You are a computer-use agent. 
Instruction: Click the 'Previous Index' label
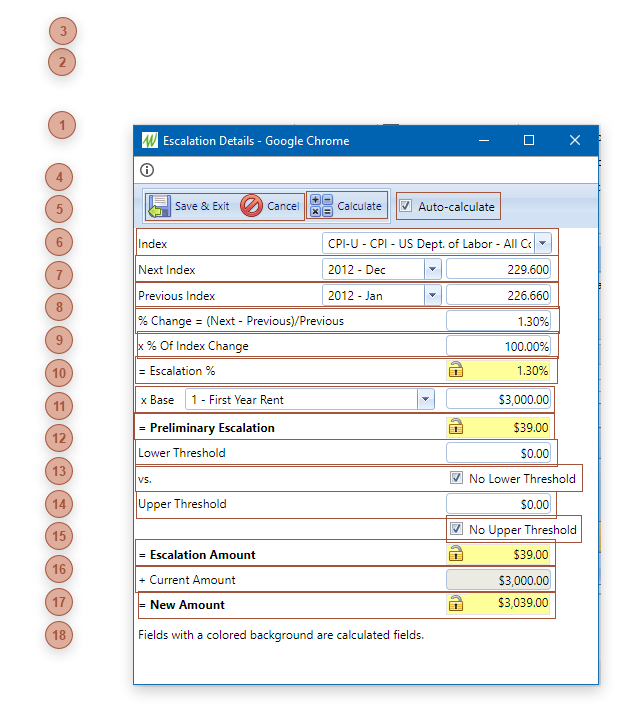[x=177, y=296]
